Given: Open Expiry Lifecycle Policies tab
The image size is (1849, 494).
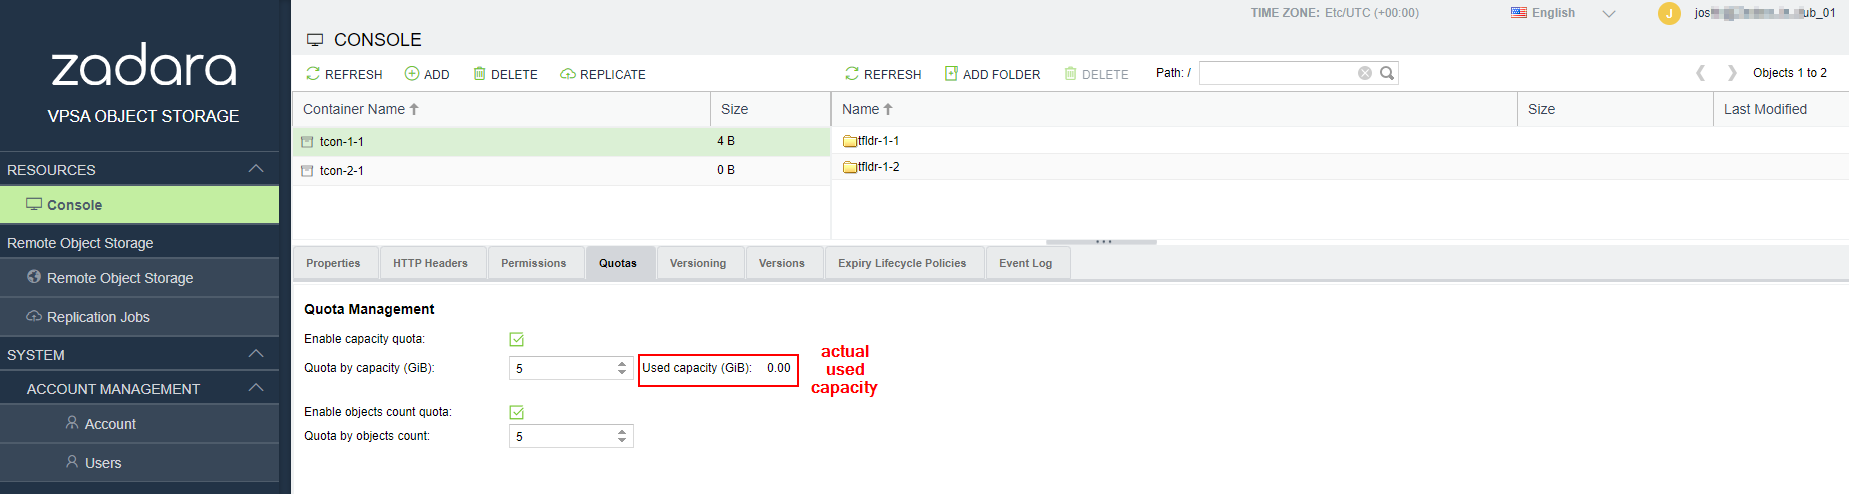Looking at the screenshot, I should click(x=902, y=263).
